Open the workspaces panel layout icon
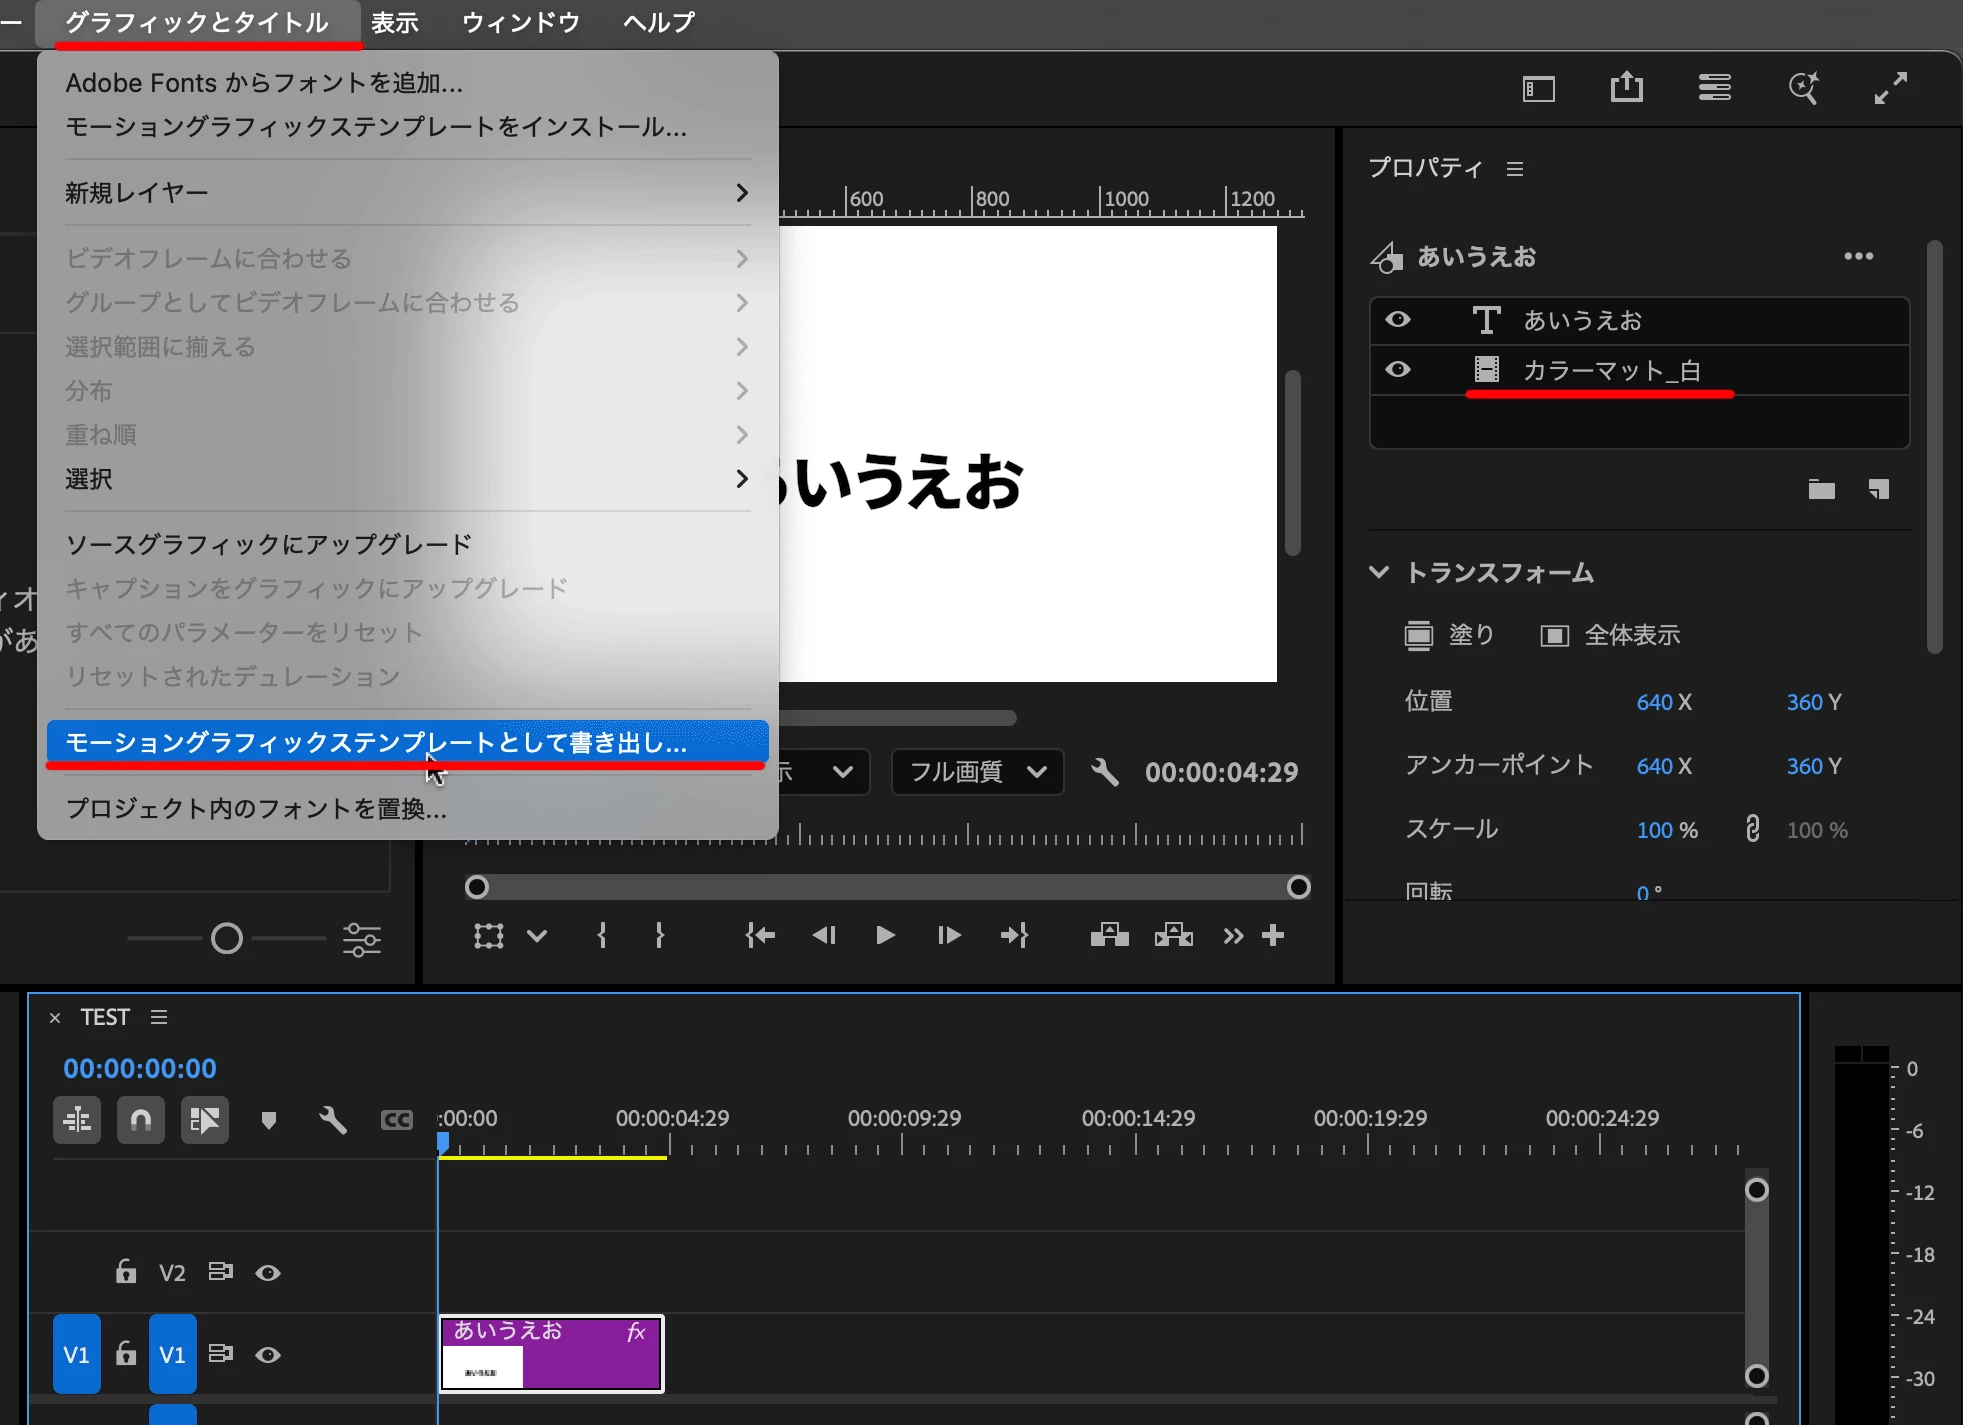This screenshot has width=1963, height=1425. point(1538,89)
